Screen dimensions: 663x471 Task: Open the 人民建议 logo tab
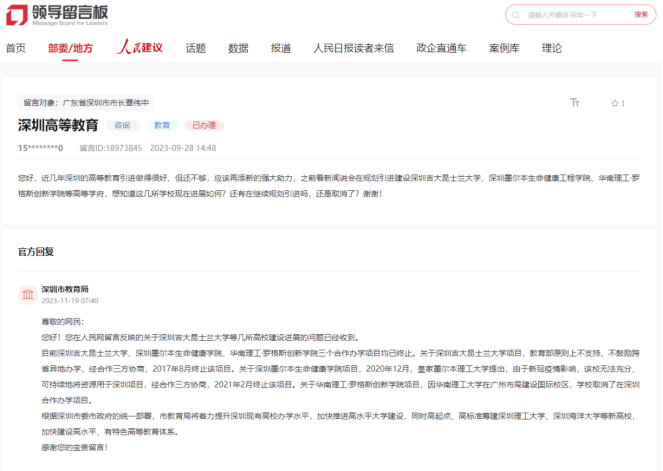[x=140, y=48]
